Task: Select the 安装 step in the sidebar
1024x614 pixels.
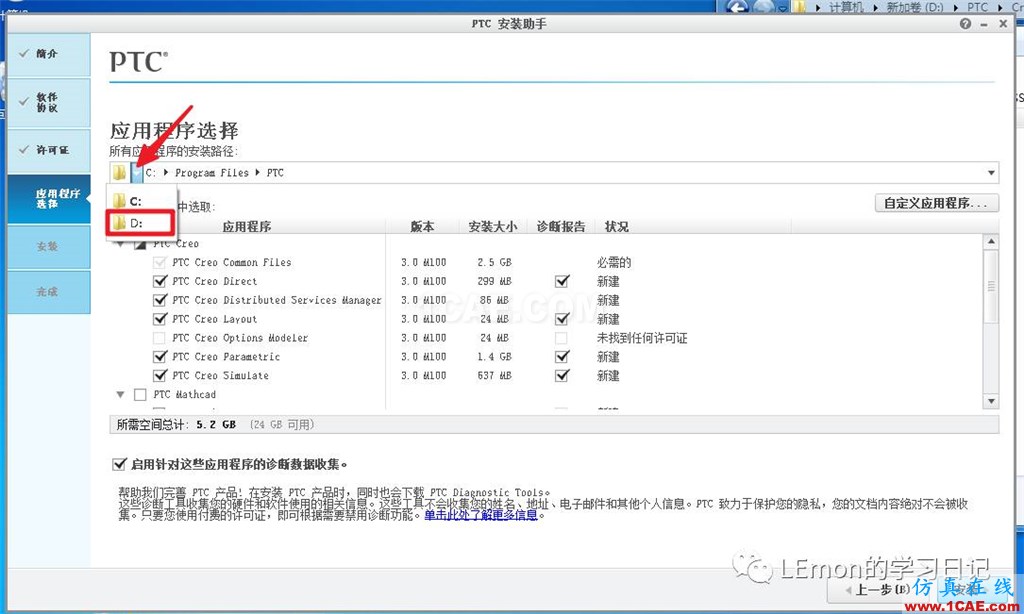Action: coord(49,247)
